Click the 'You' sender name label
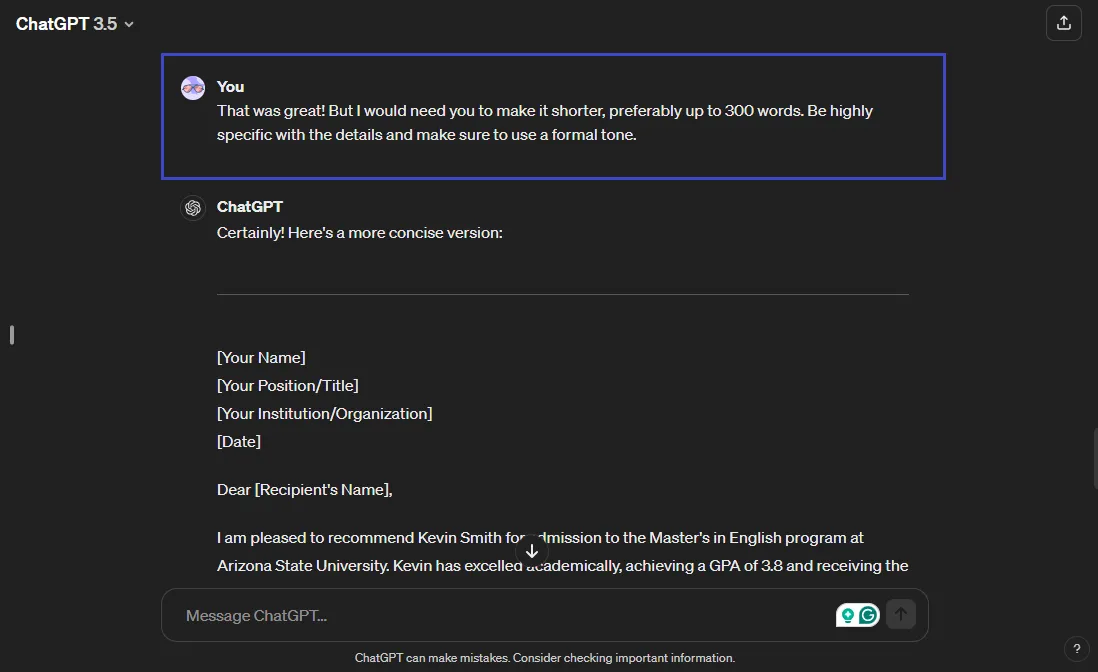1098x672 pixels. tap(229, 86)
